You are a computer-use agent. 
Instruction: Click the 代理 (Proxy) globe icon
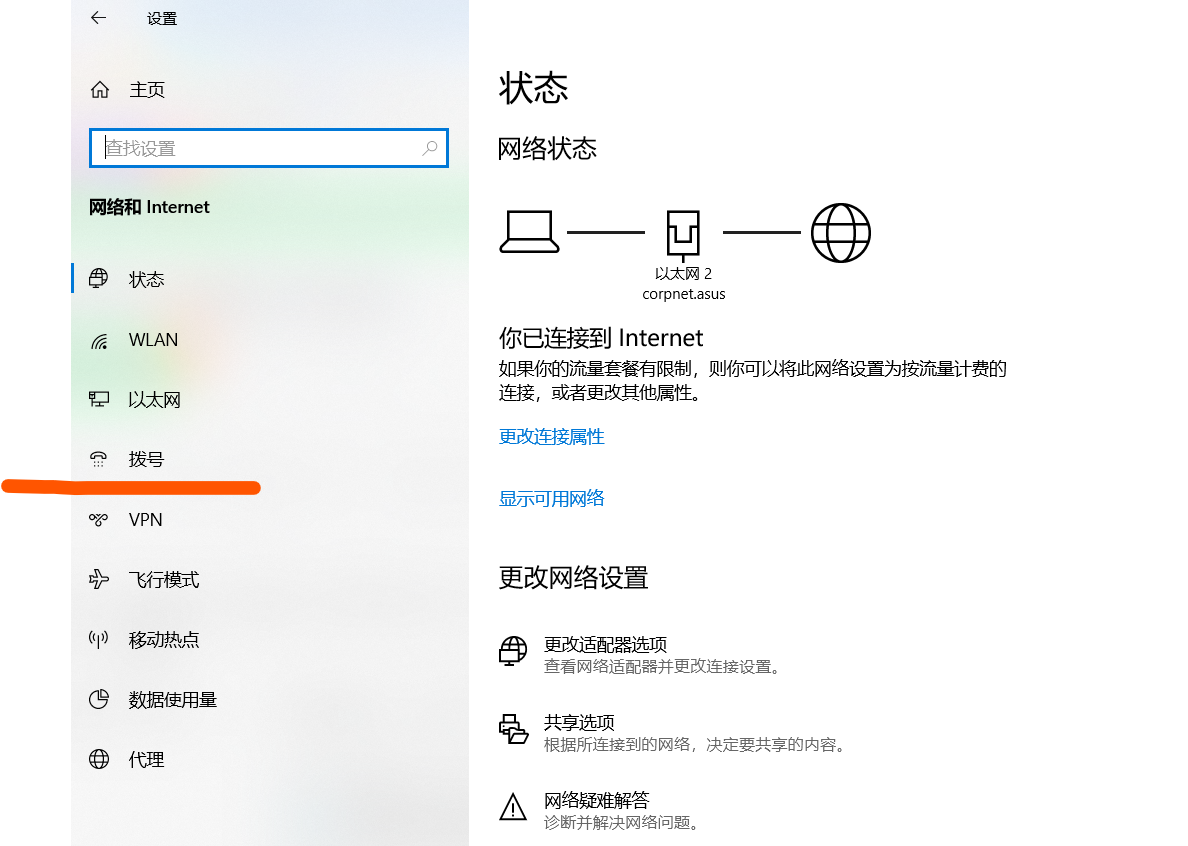pyautogui.click(x=98, y=759)
